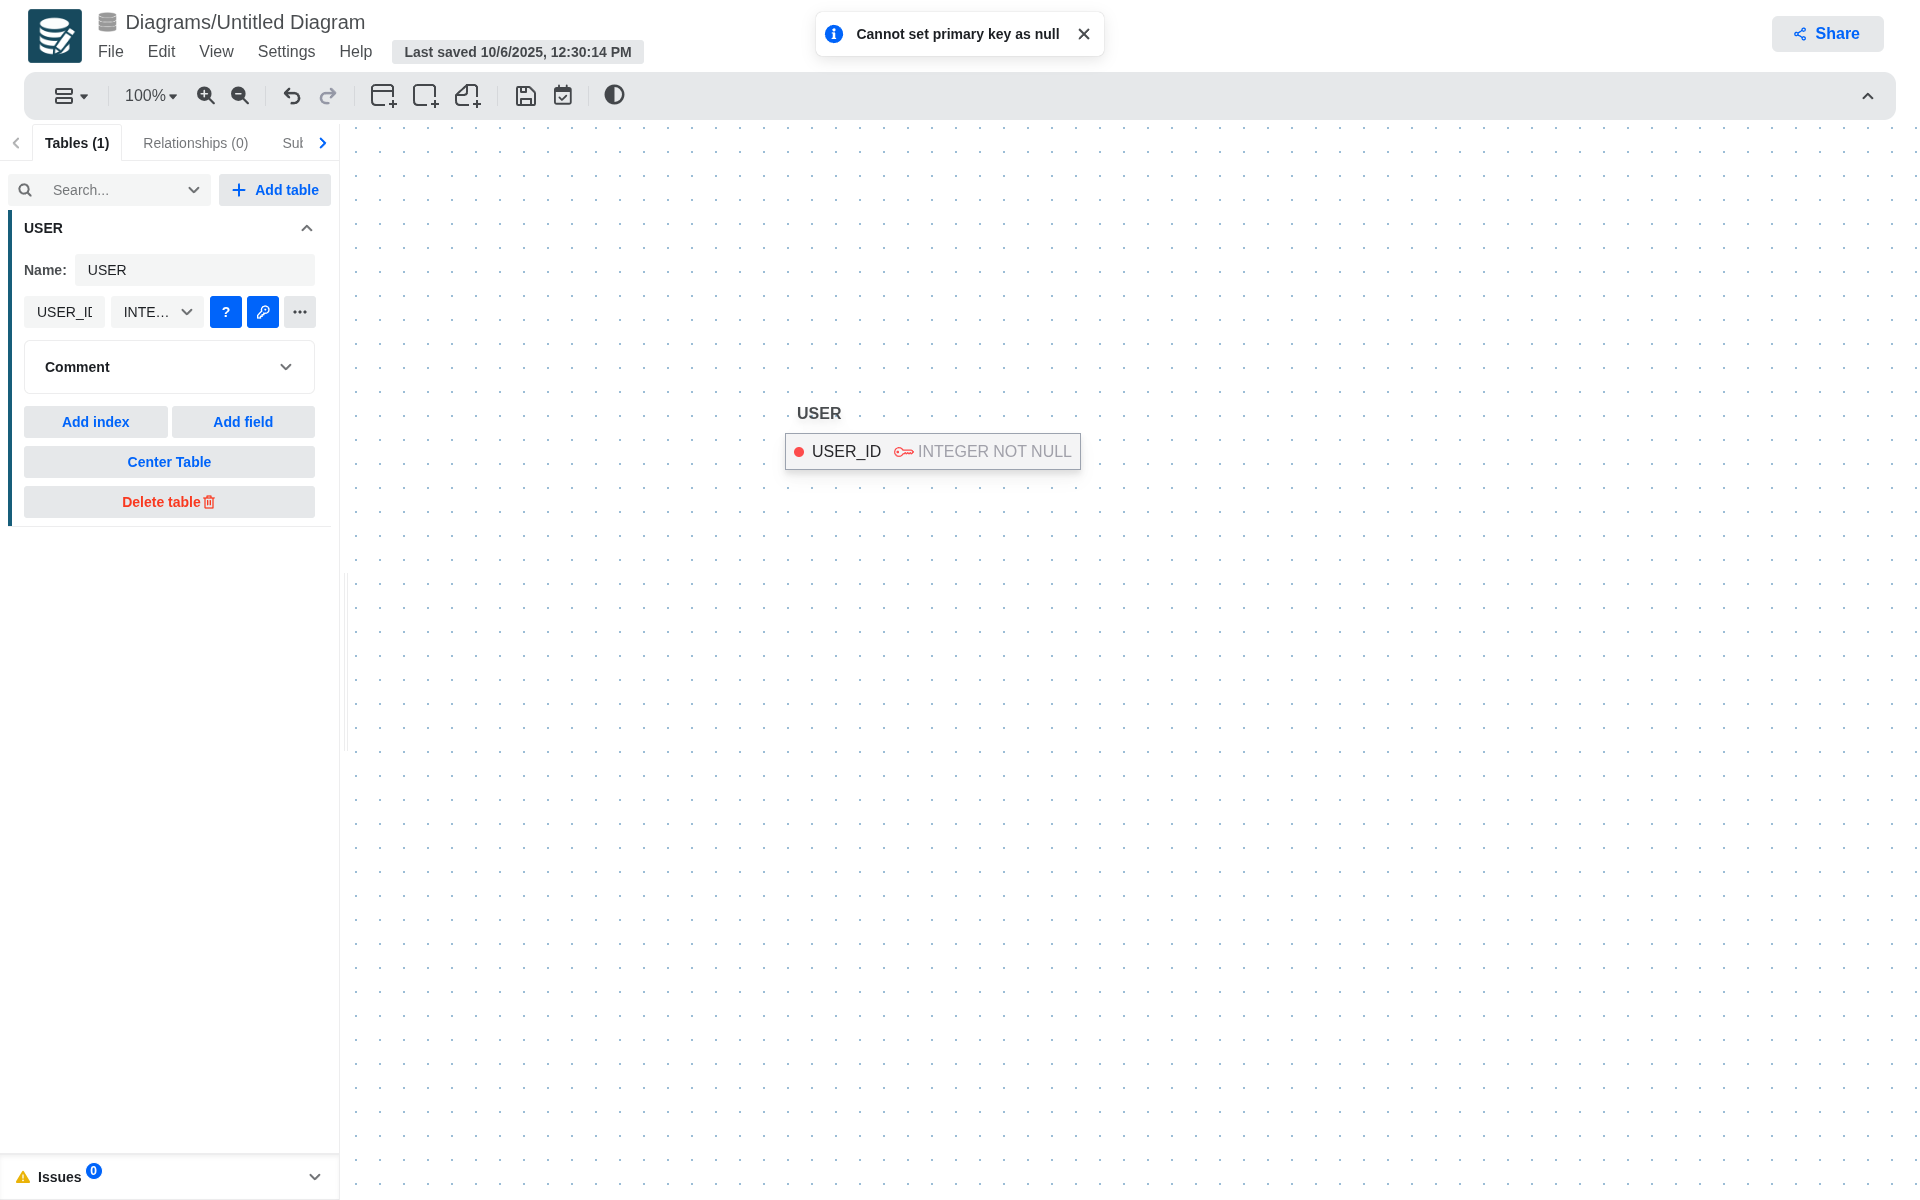Click the red color dot on the USER_ID row
Screen dimensions: 1920x1200
coord(799,452)
